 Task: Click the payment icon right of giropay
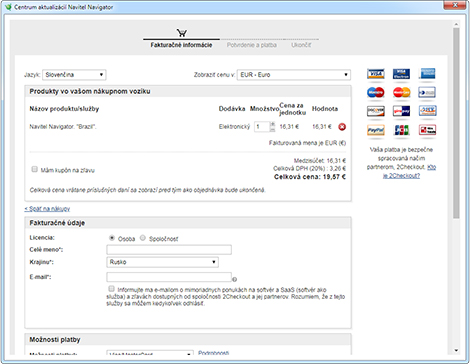(428, 110)
